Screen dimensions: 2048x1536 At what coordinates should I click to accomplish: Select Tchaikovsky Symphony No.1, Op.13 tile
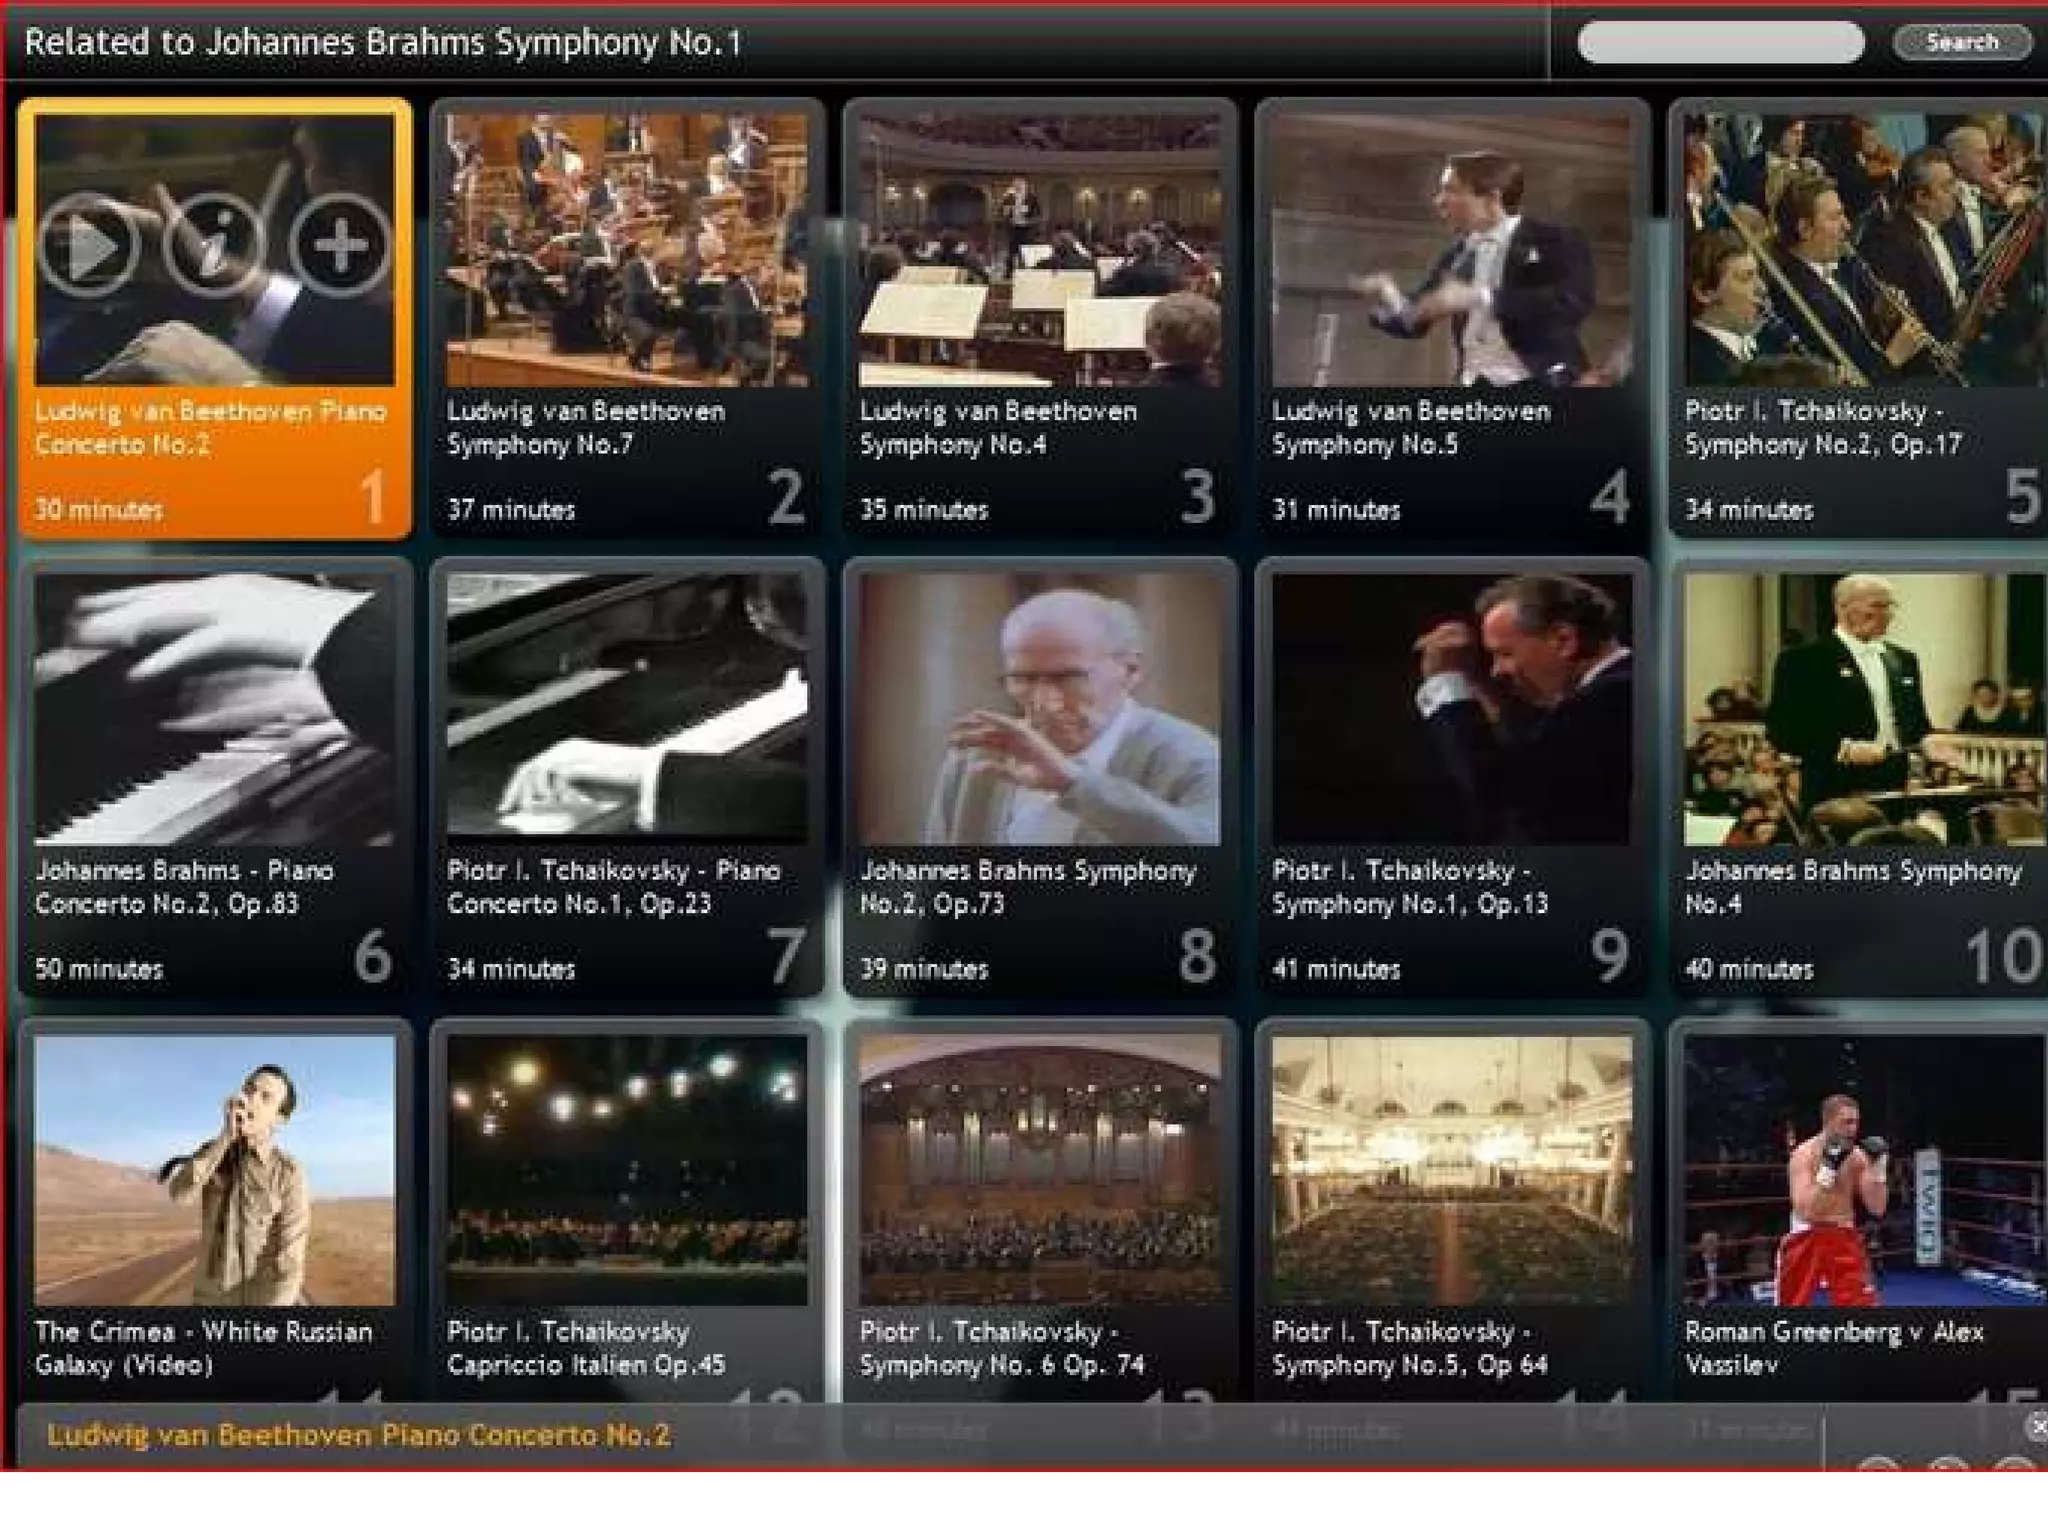click(1452, 710)
